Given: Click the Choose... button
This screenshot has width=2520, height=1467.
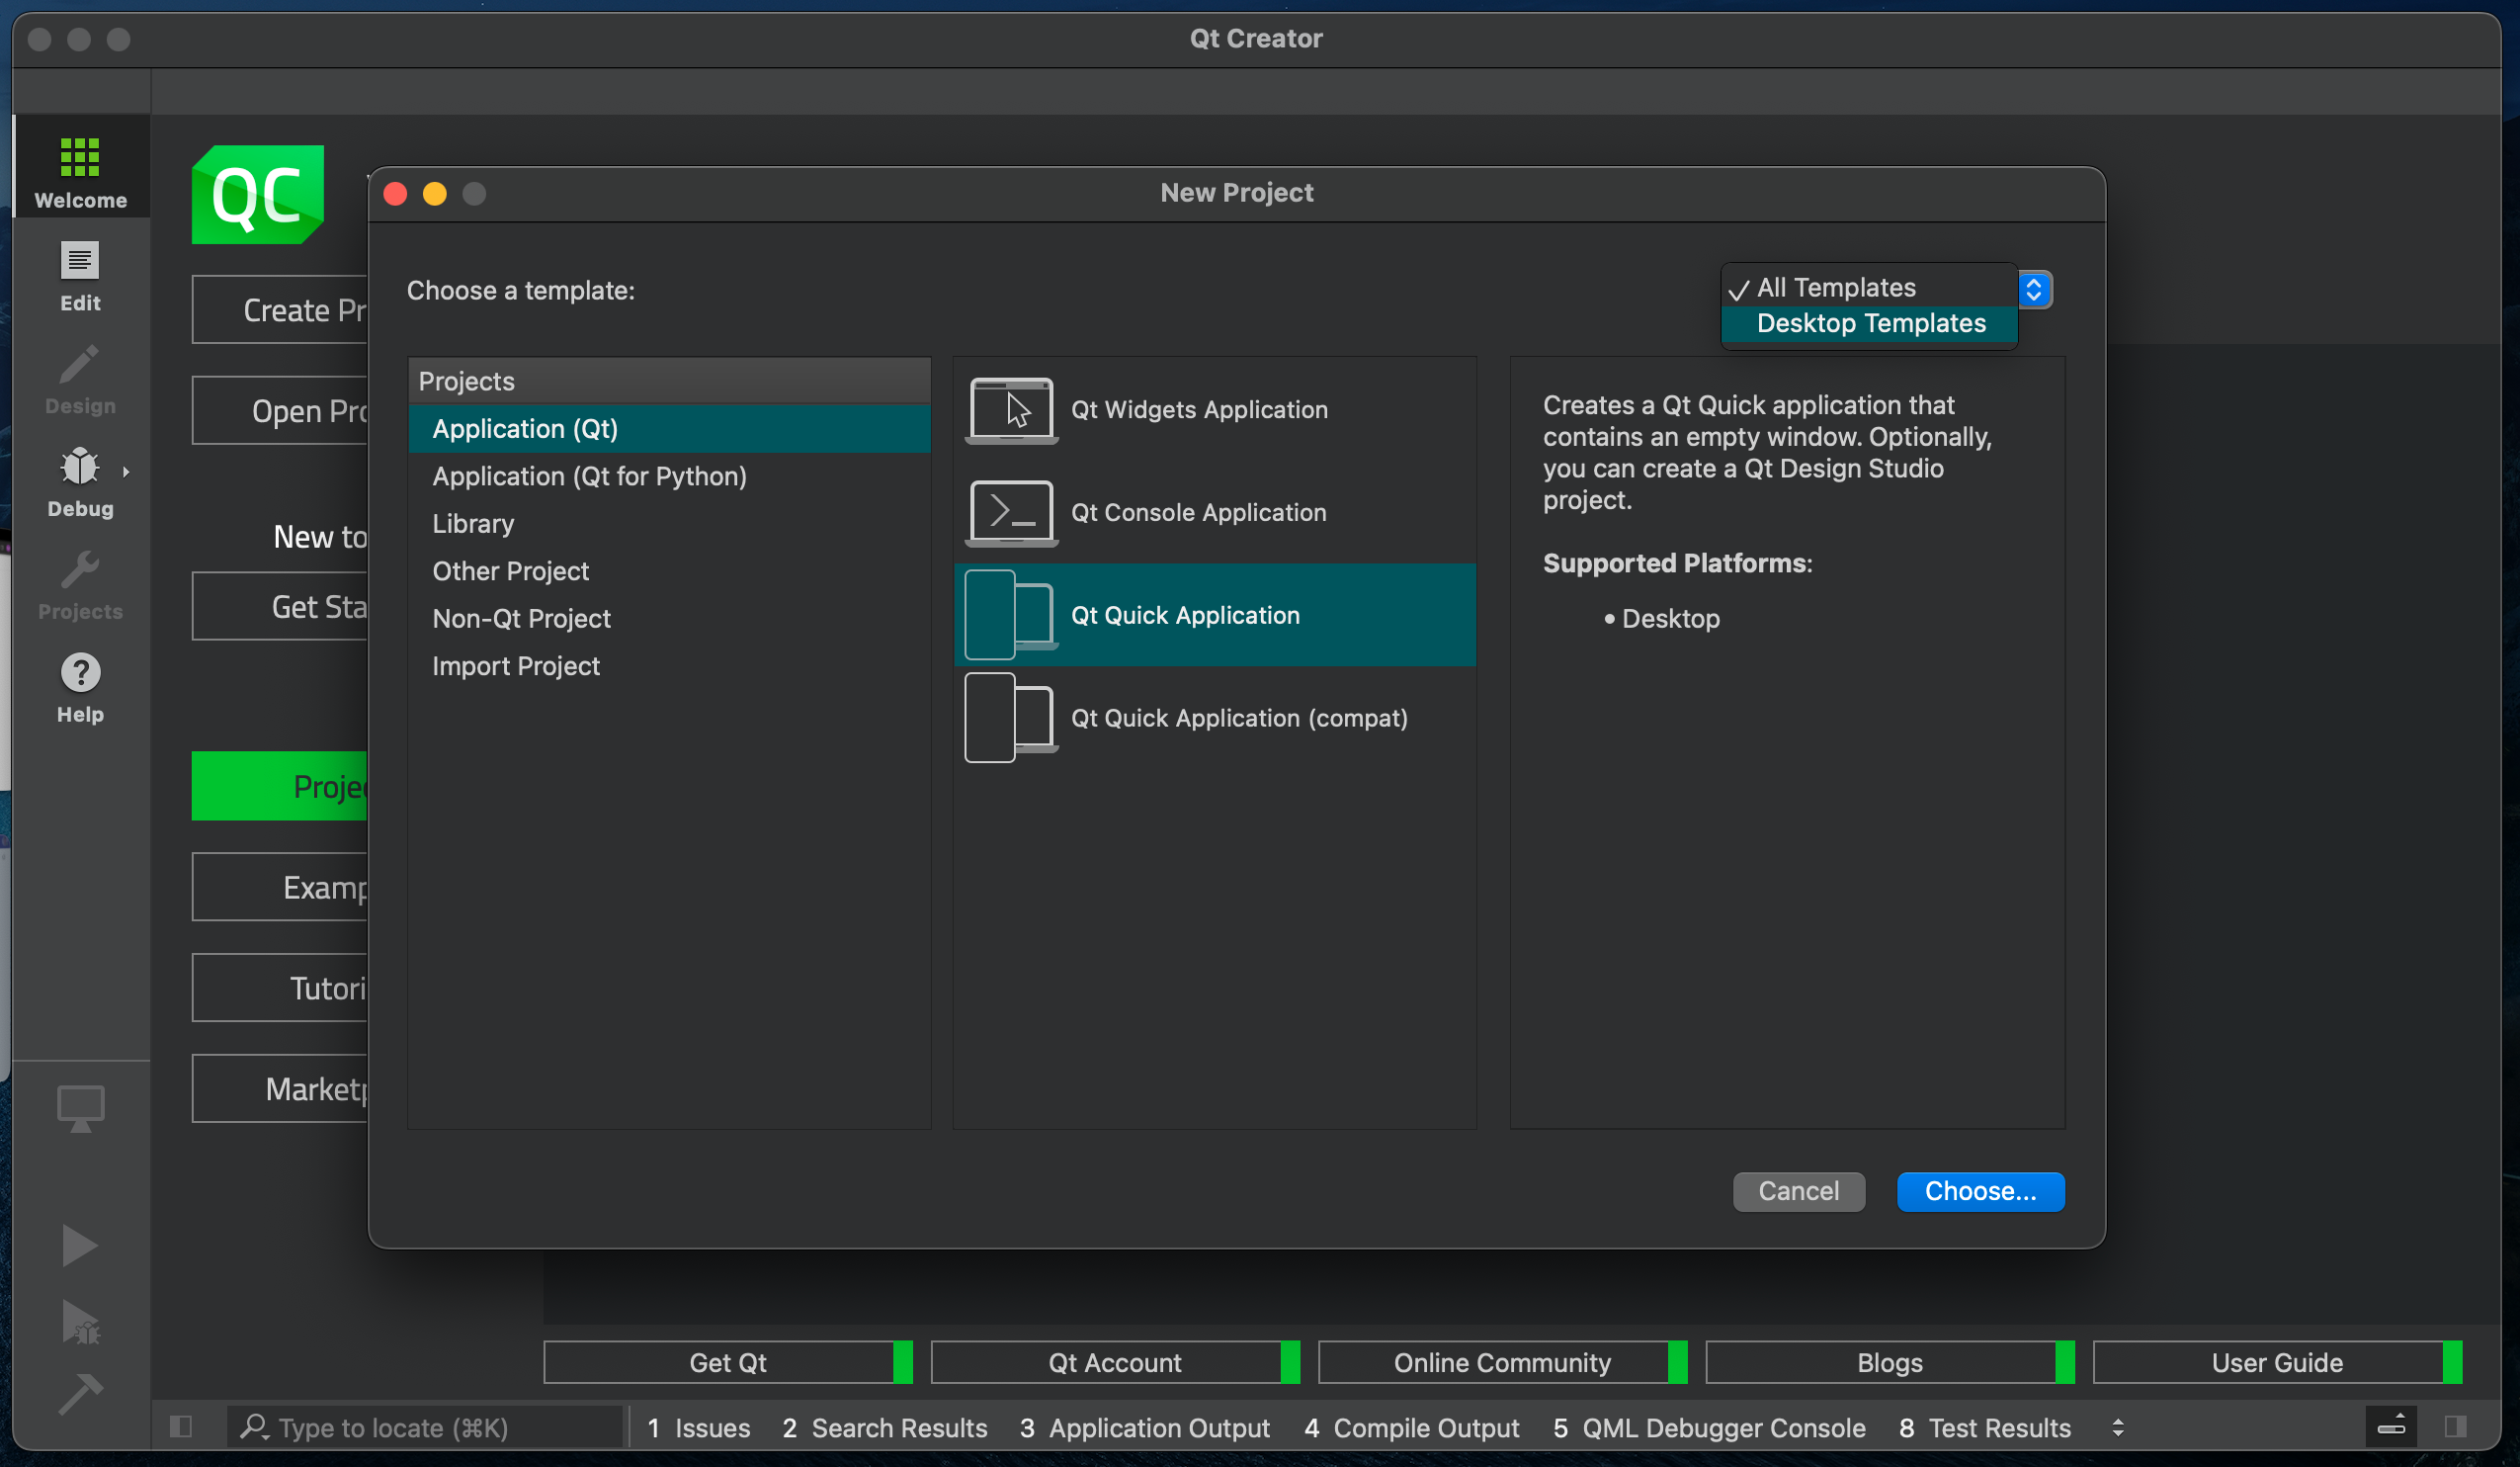Looking at the screenshot, I should [x=1979, y=1190].
